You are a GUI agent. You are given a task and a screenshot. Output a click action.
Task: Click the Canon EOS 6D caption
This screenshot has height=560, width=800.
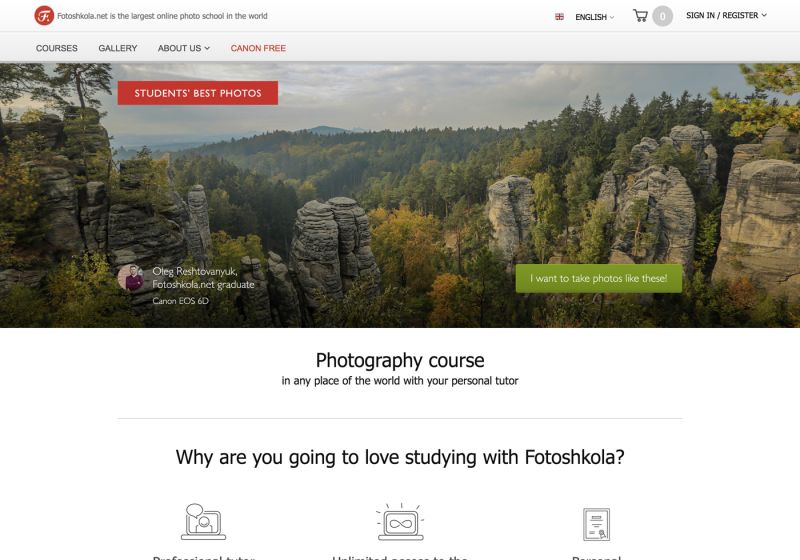coord(181,301)
